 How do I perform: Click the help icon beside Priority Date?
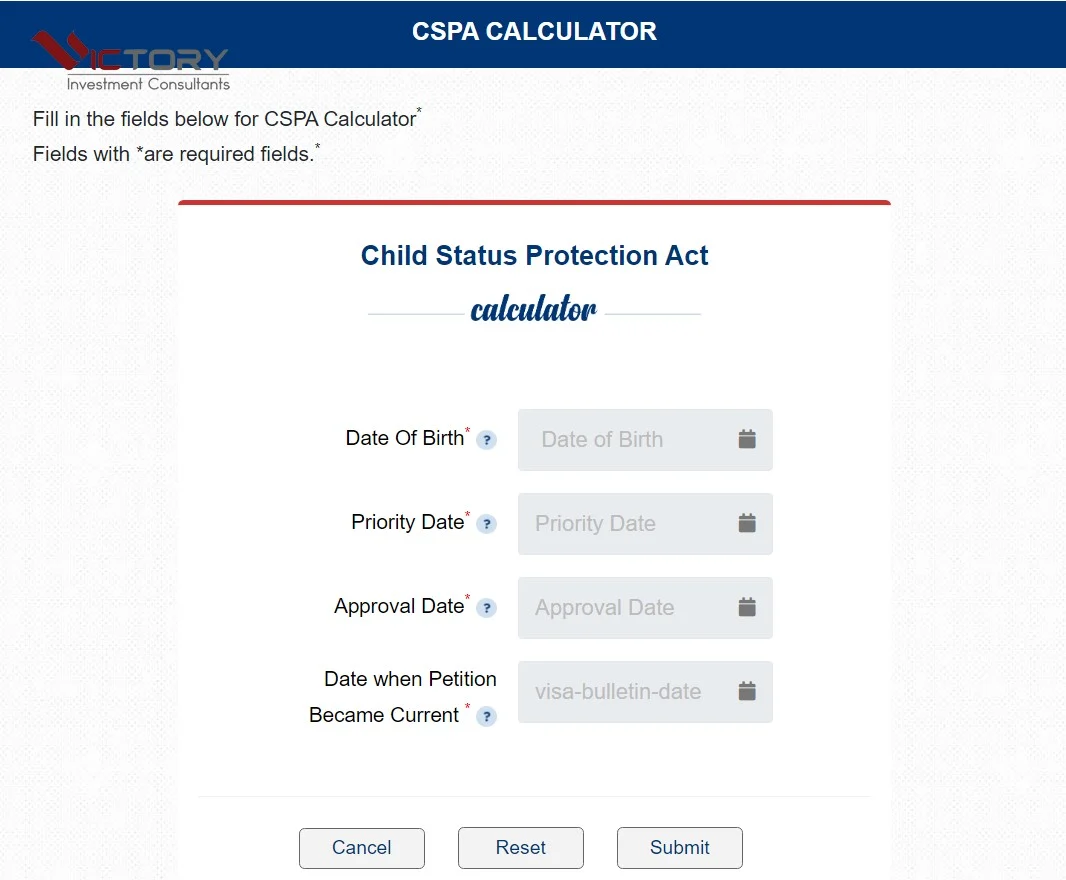[x=486, y=524]
